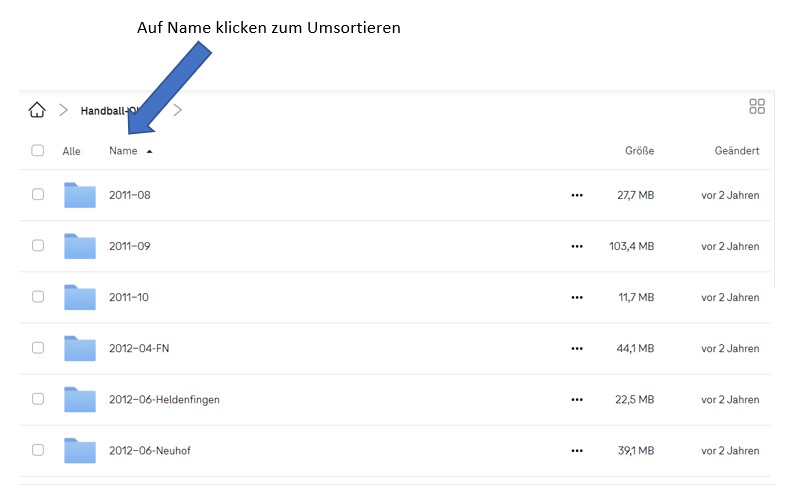Screen dimensions: 795x502
Task: Open the 2012-06-Heldenfingen folder name
Action: (164, 400)
